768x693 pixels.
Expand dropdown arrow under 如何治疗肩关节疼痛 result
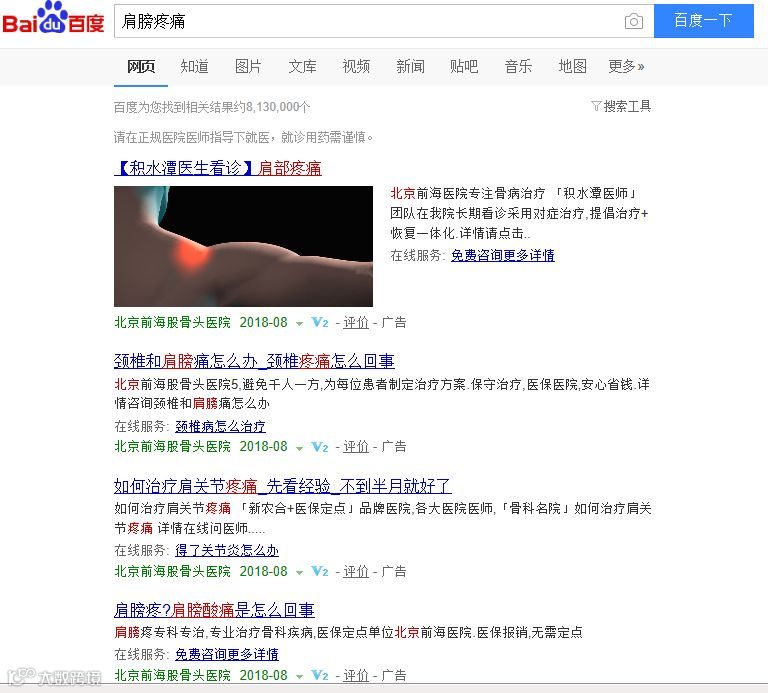point(299,573)
